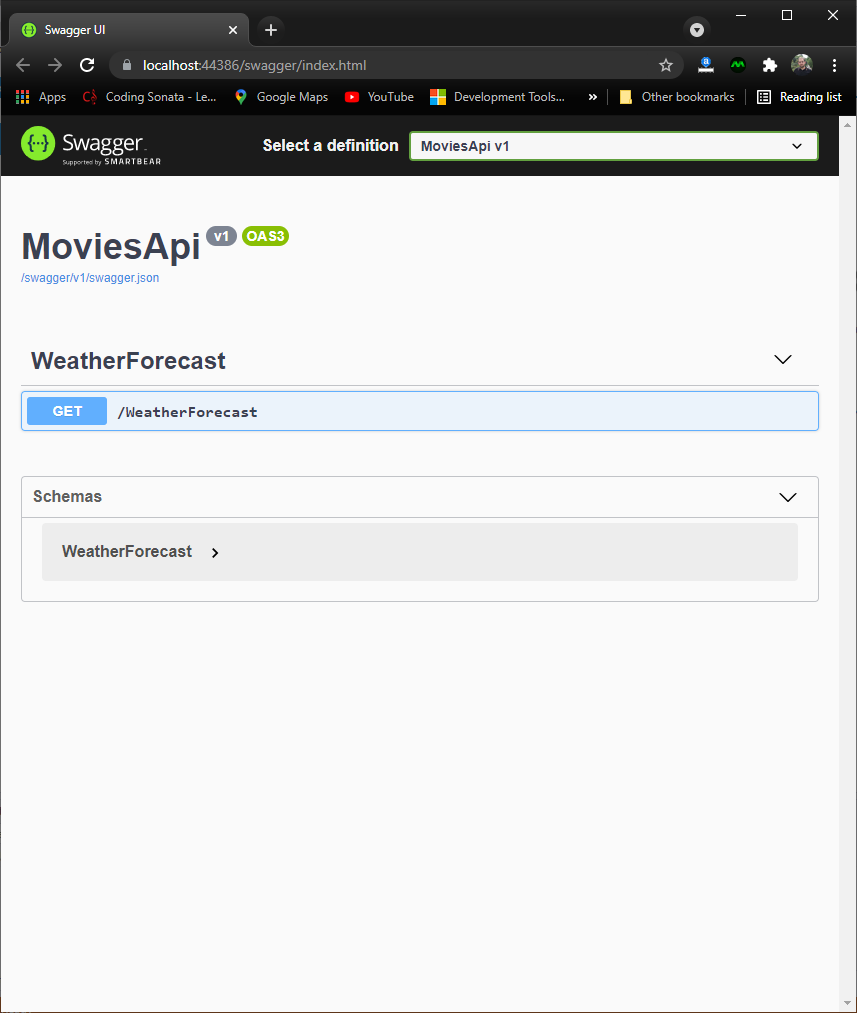Collapse the Schemas section chevron
The image size is (857, 1013).
click(x=787, y=497)
